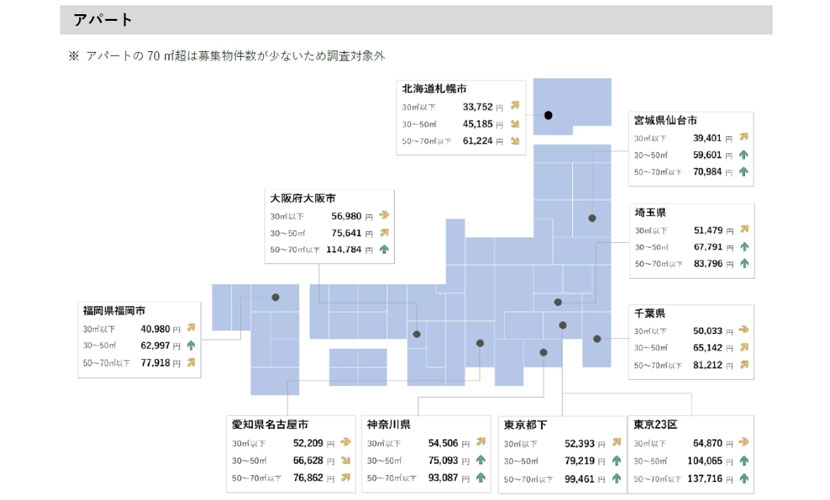Click the 宮城県仙台市 card title

665,120
